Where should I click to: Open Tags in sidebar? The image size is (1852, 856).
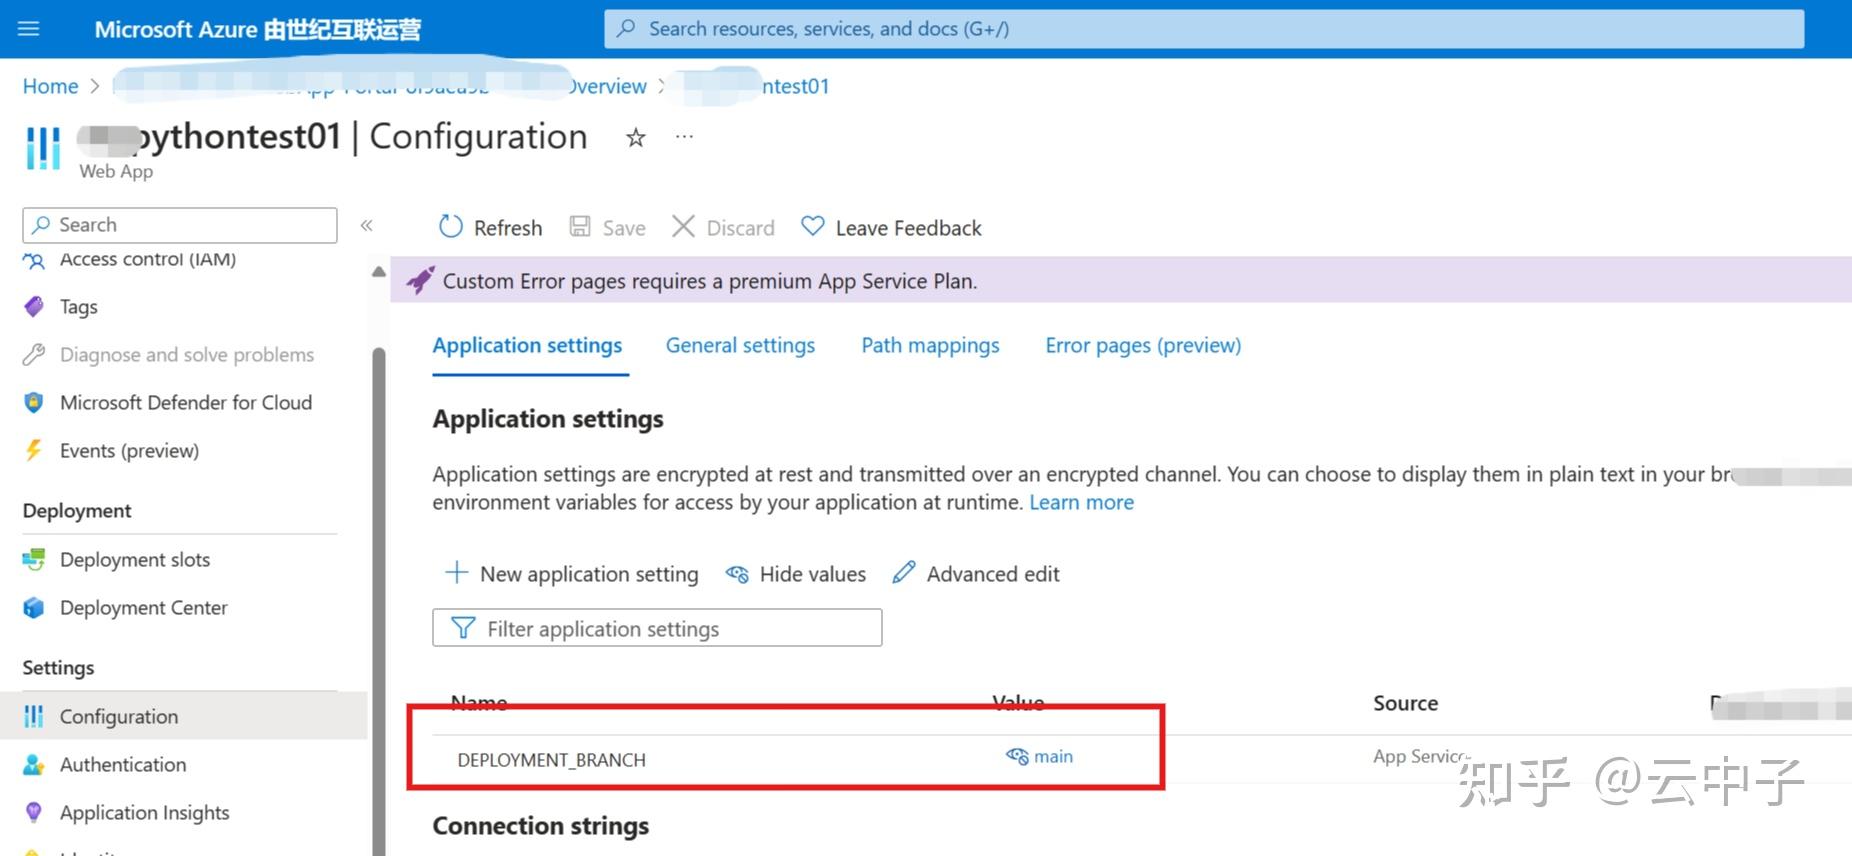point(78,307)
